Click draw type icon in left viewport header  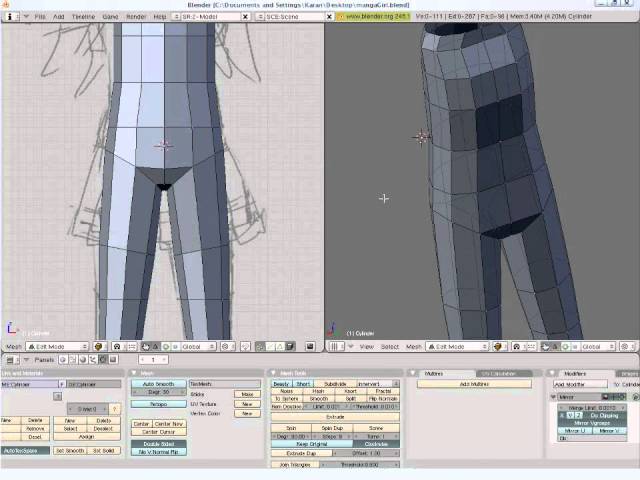(x=98, y=347)
